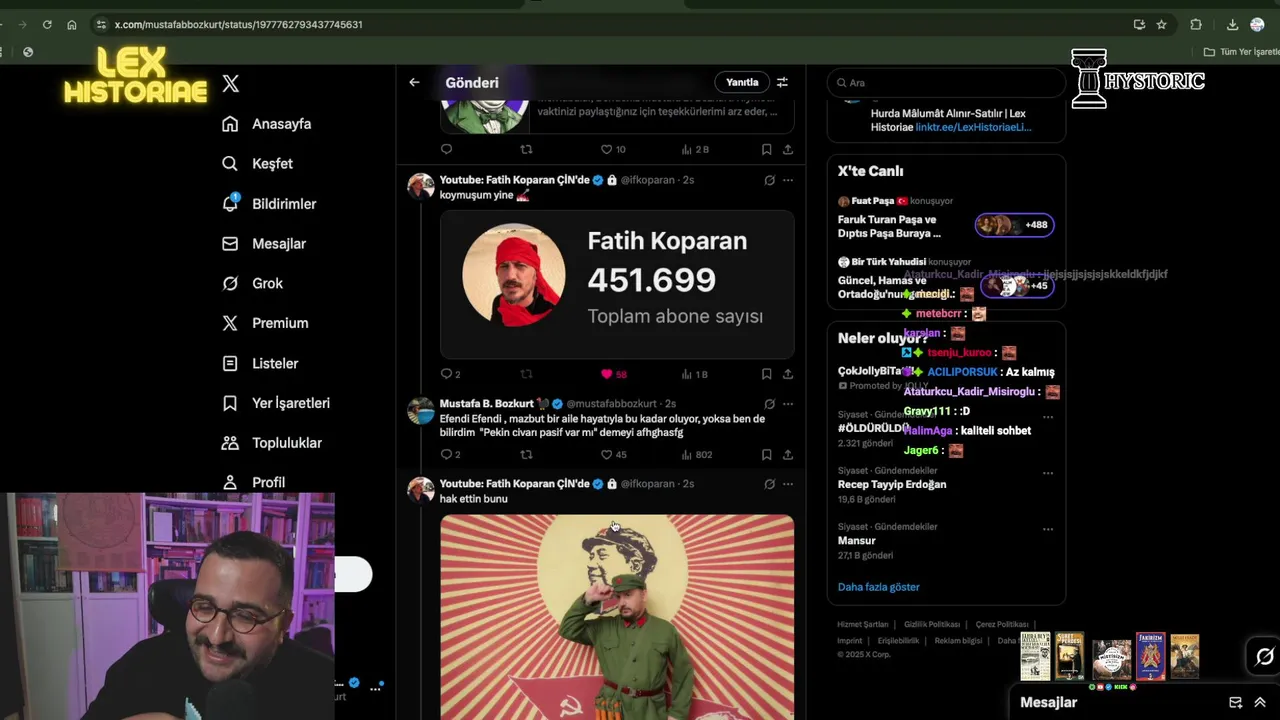Bookmark the top tweet with 10 likes

(x=766, y=149)
